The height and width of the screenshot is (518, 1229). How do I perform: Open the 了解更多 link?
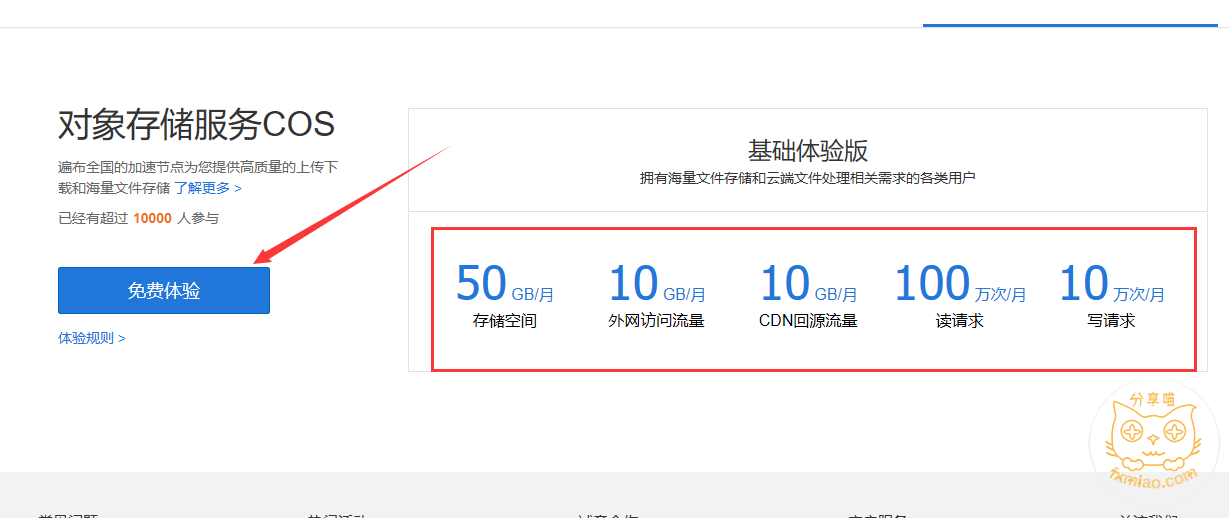[x=208, y=187]
